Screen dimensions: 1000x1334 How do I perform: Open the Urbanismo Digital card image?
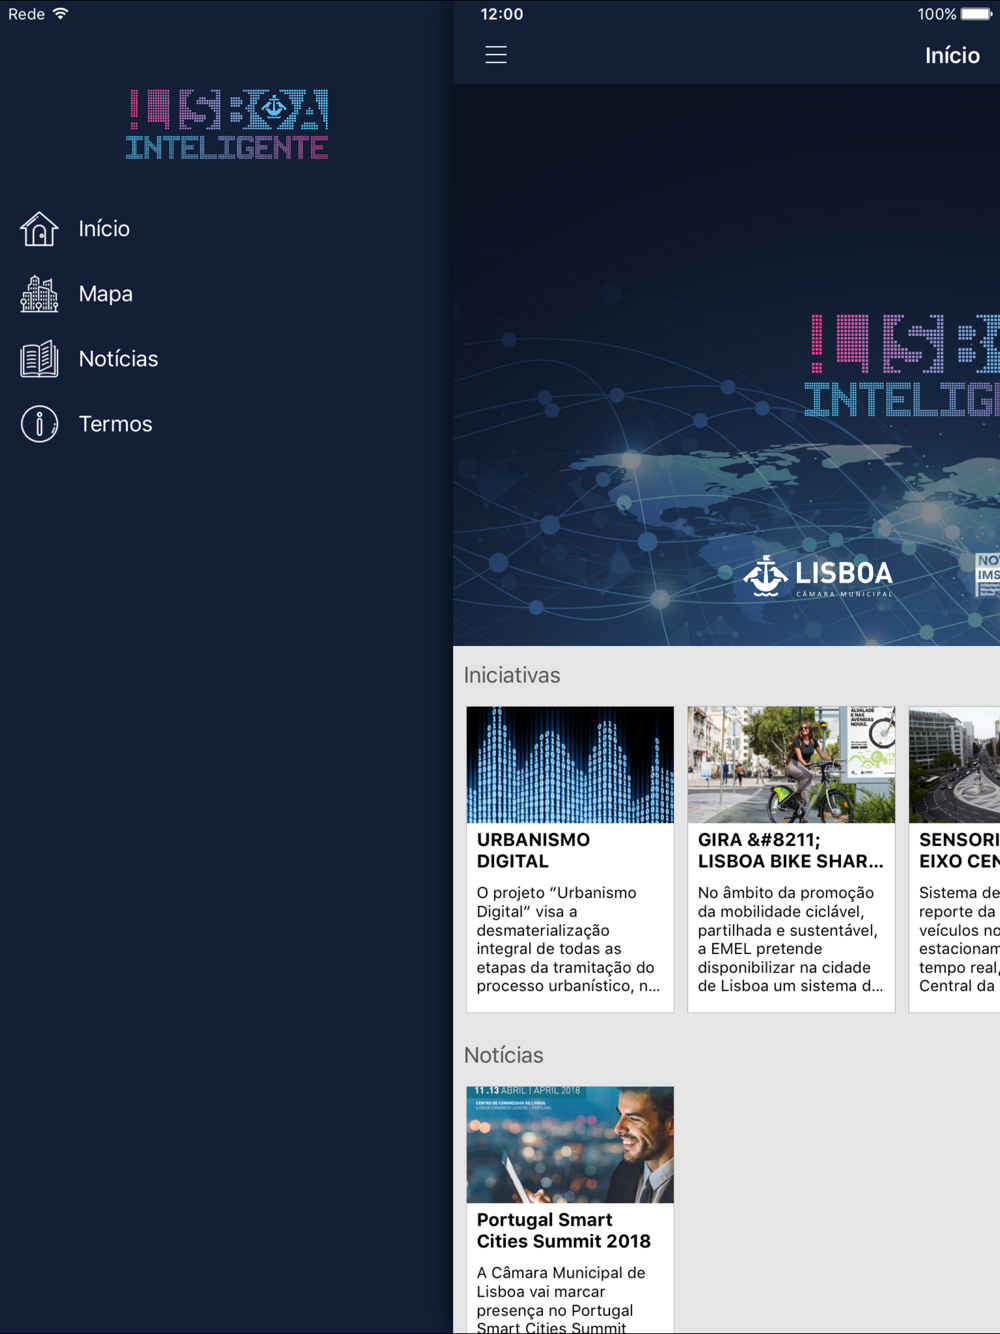coord(570,765)
